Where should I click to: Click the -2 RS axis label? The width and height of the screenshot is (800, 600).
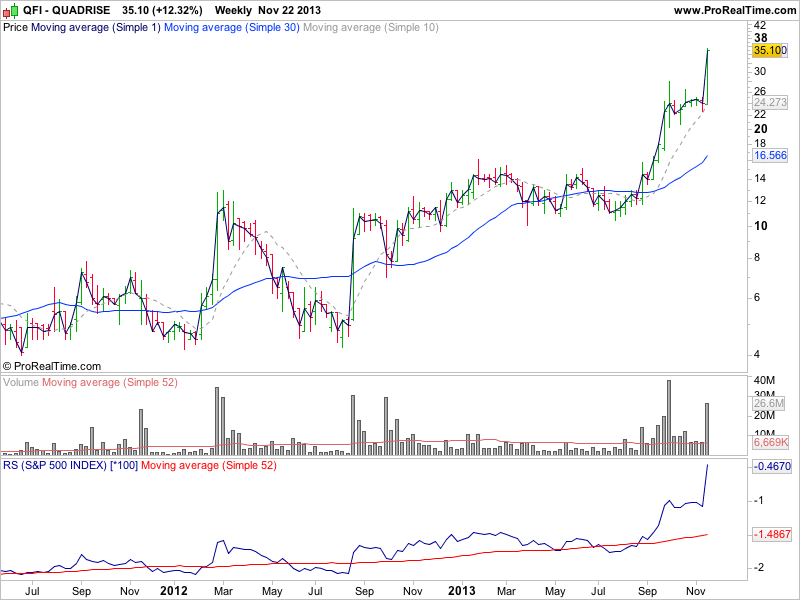(x=759, y=567)
